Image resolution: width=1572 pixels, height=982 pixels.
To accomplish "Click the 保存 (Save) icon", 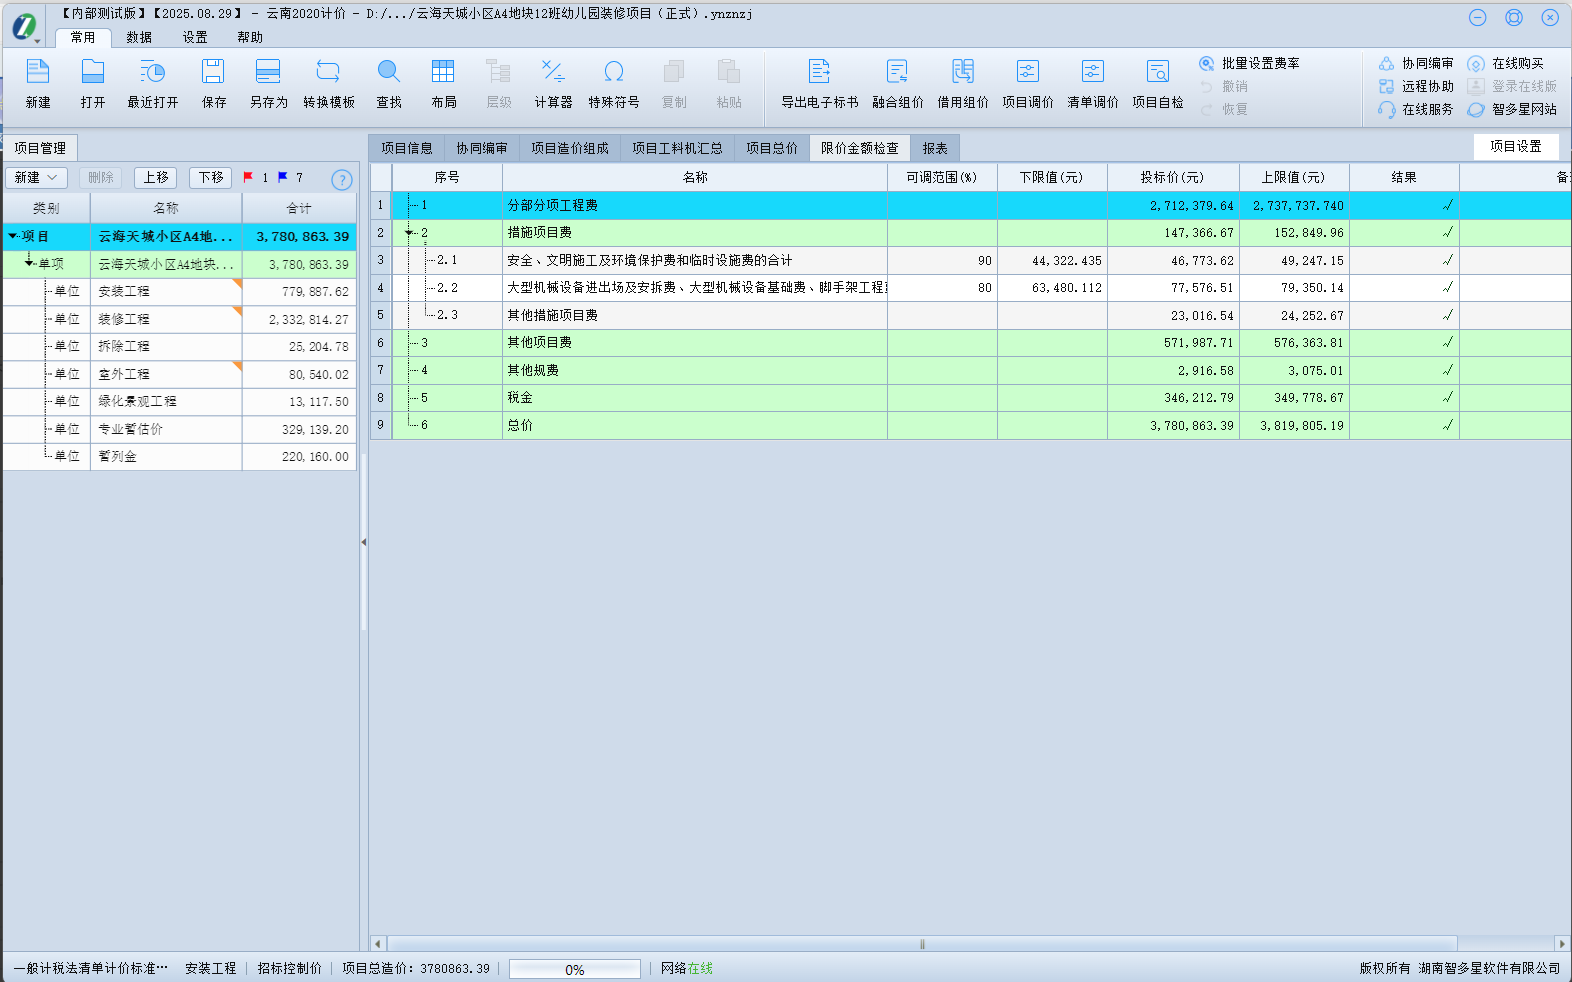I will (x=213, y=72).
